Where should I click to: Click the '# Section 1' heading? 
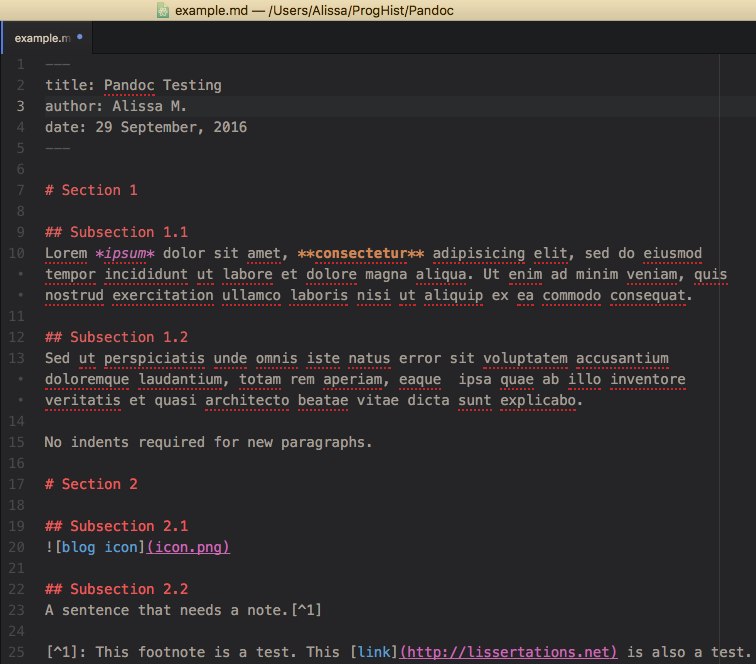point(91,190)
